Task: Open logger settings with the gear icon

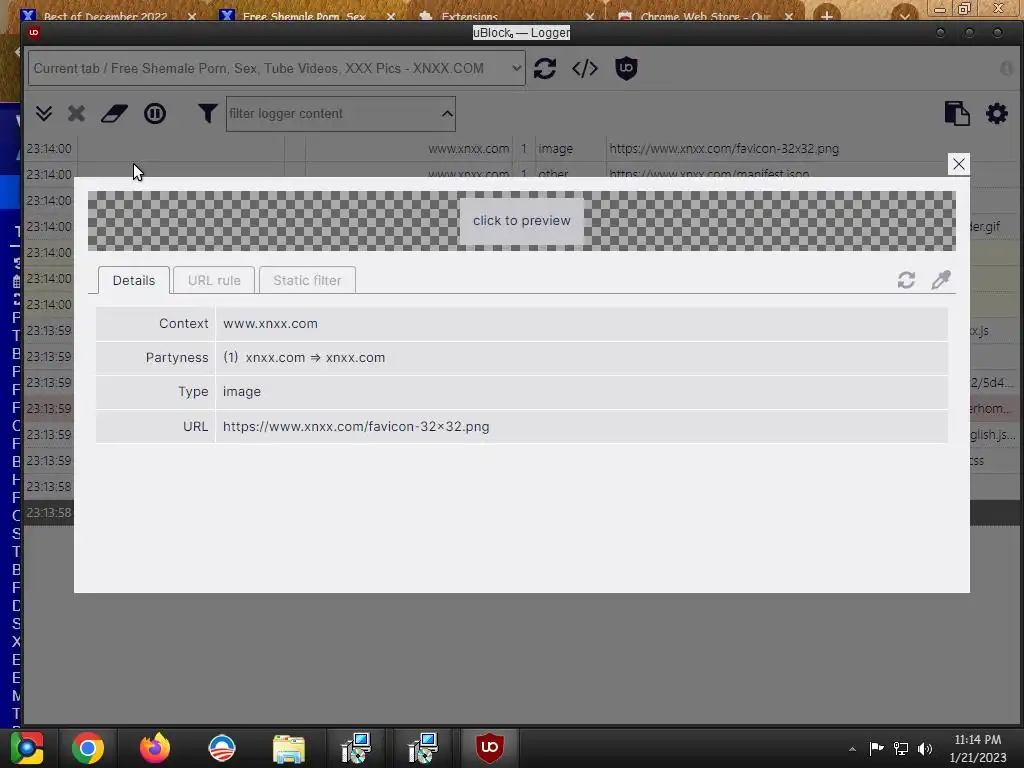Action: pyautogui.click(x=997, y=114)
